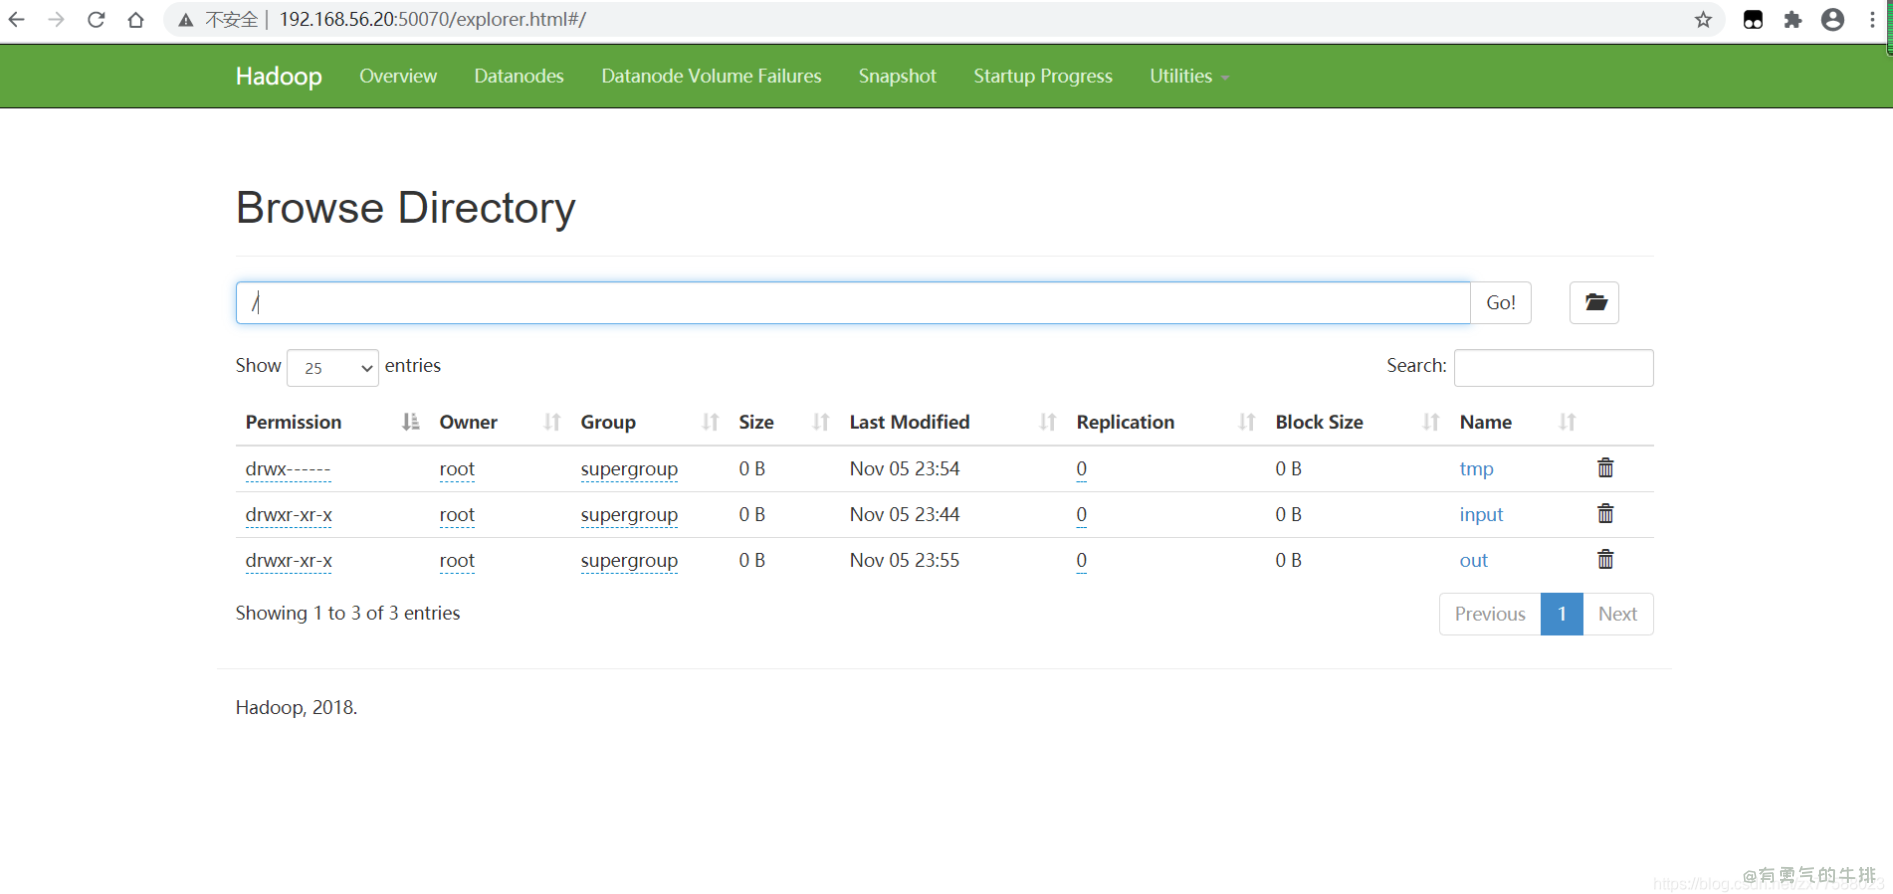
Task: Click supergroup in the input row
Action: [629, 515]
